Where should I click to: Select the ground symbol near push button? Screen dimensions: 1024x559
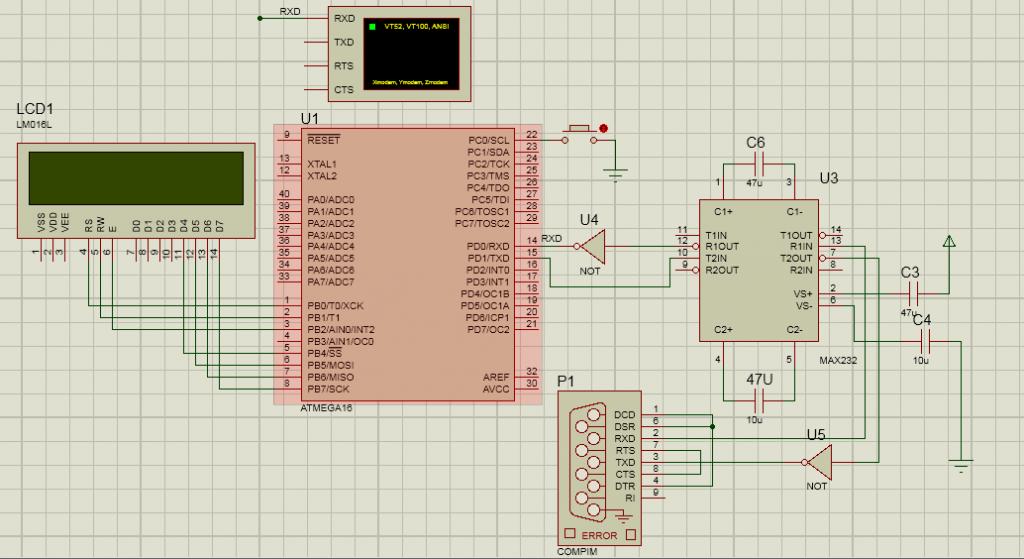point(617,173)
